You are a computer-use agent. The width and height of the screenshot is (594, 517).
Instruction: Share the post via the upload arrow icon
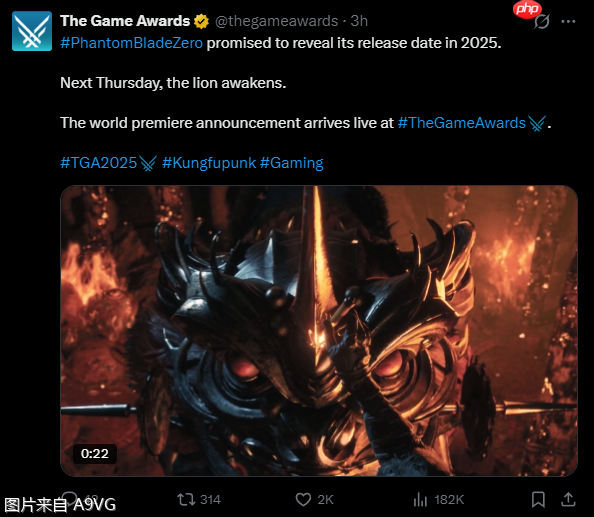tap(568, 499)
